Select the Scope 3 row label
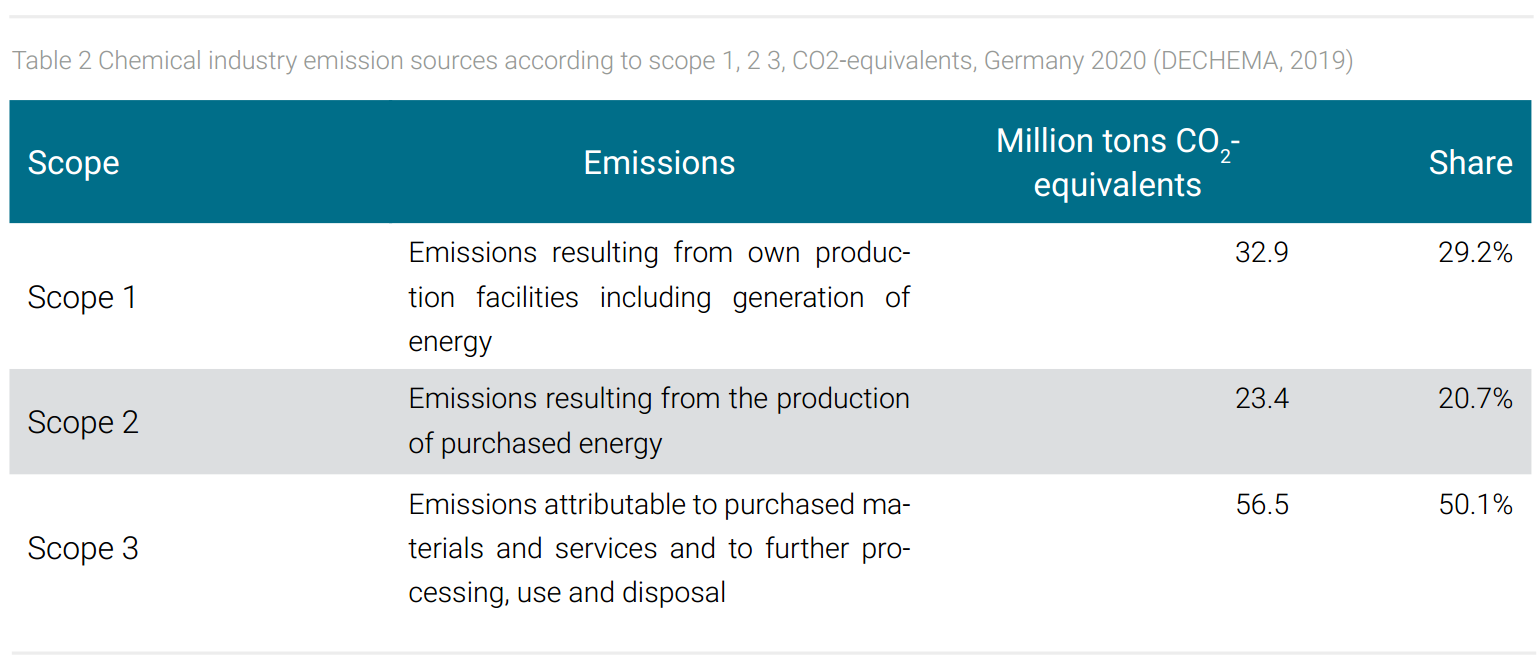 click(83, 548)
